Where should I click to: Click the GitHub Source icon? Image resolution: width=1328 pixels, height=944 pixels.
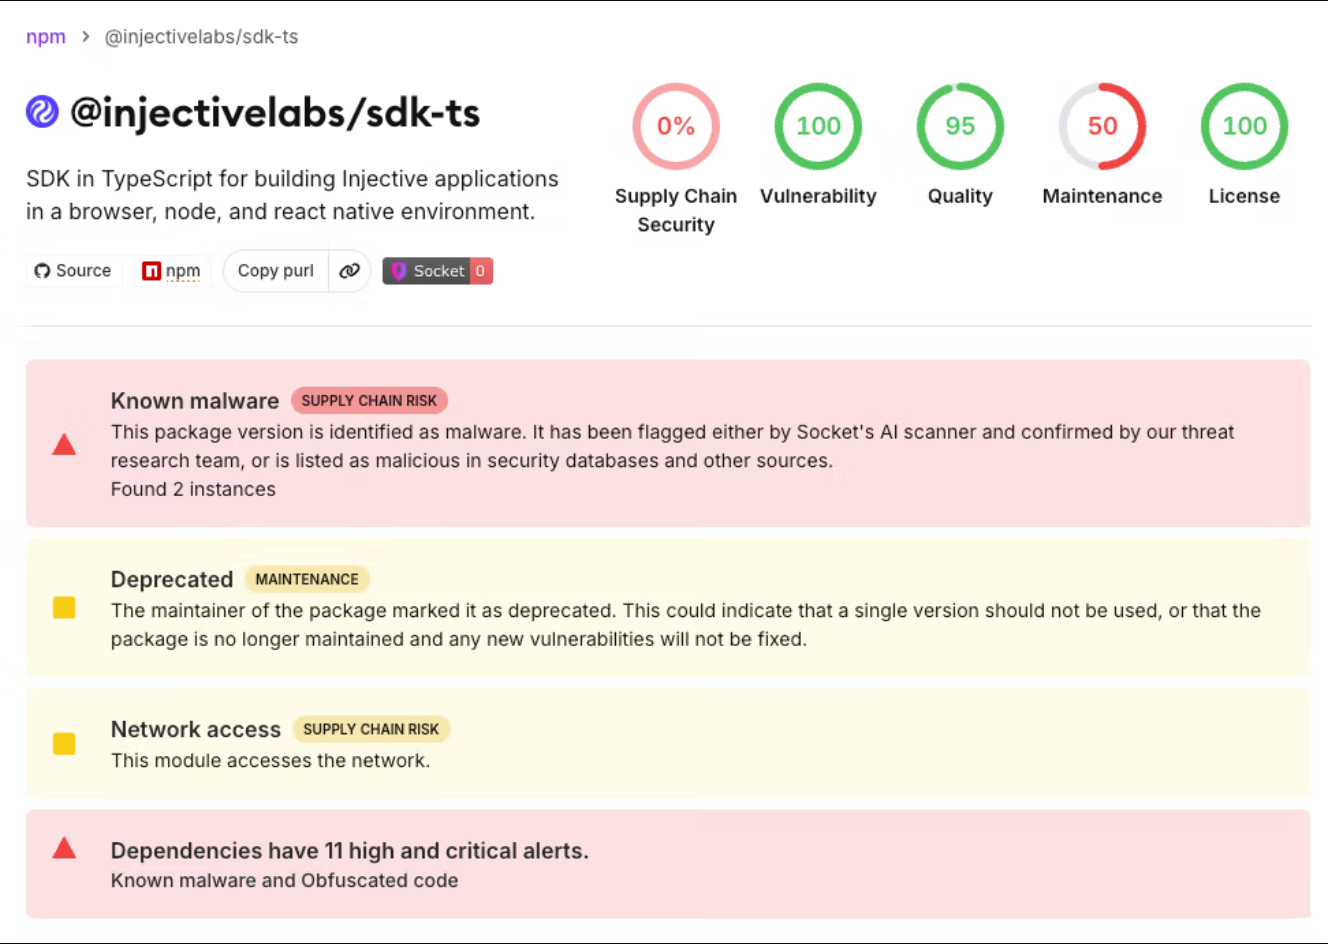(42, 271)
